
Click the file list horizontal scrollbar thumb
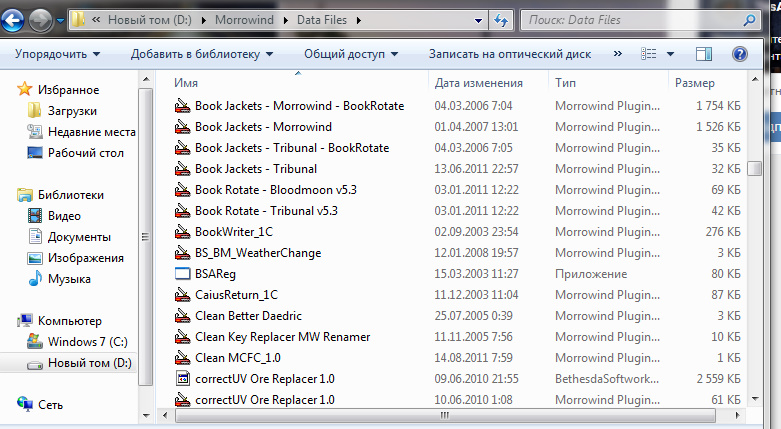(x=445, y=415)
